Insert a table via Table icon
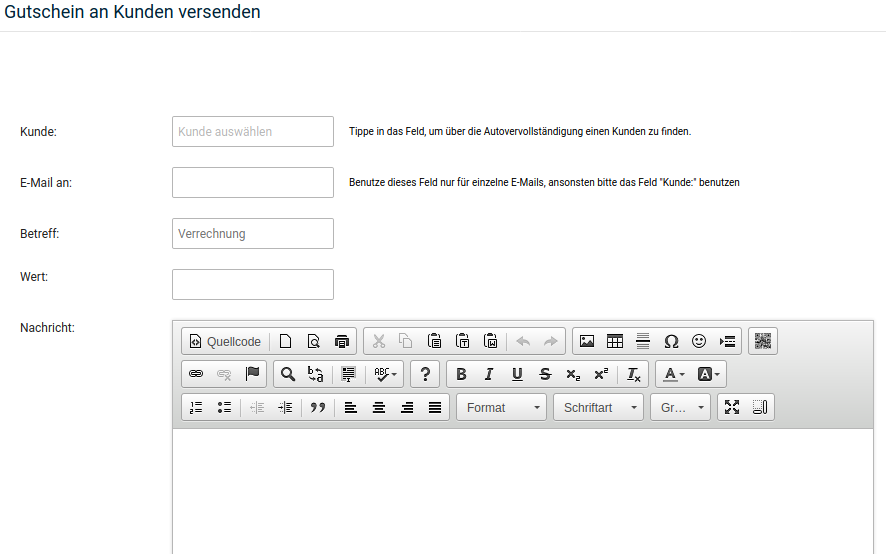 pyautogui.click(x=615, y=341)
